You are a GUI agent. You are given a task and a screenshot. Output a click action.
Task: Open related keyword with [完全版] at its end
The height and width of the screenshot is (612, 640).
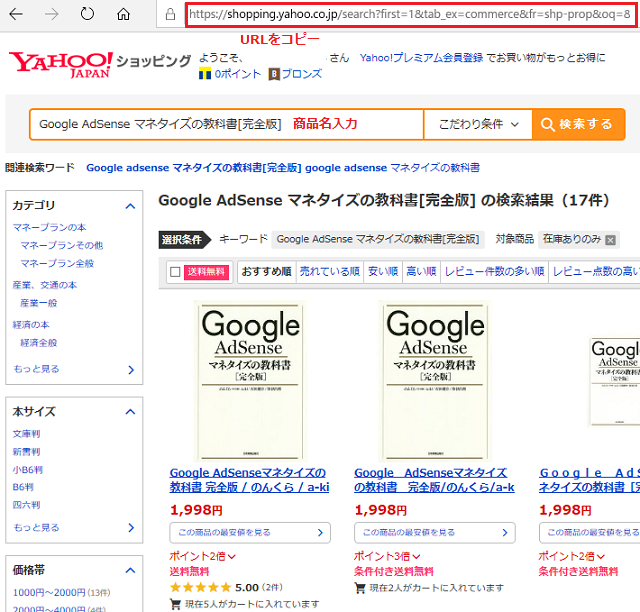[194, 168]
